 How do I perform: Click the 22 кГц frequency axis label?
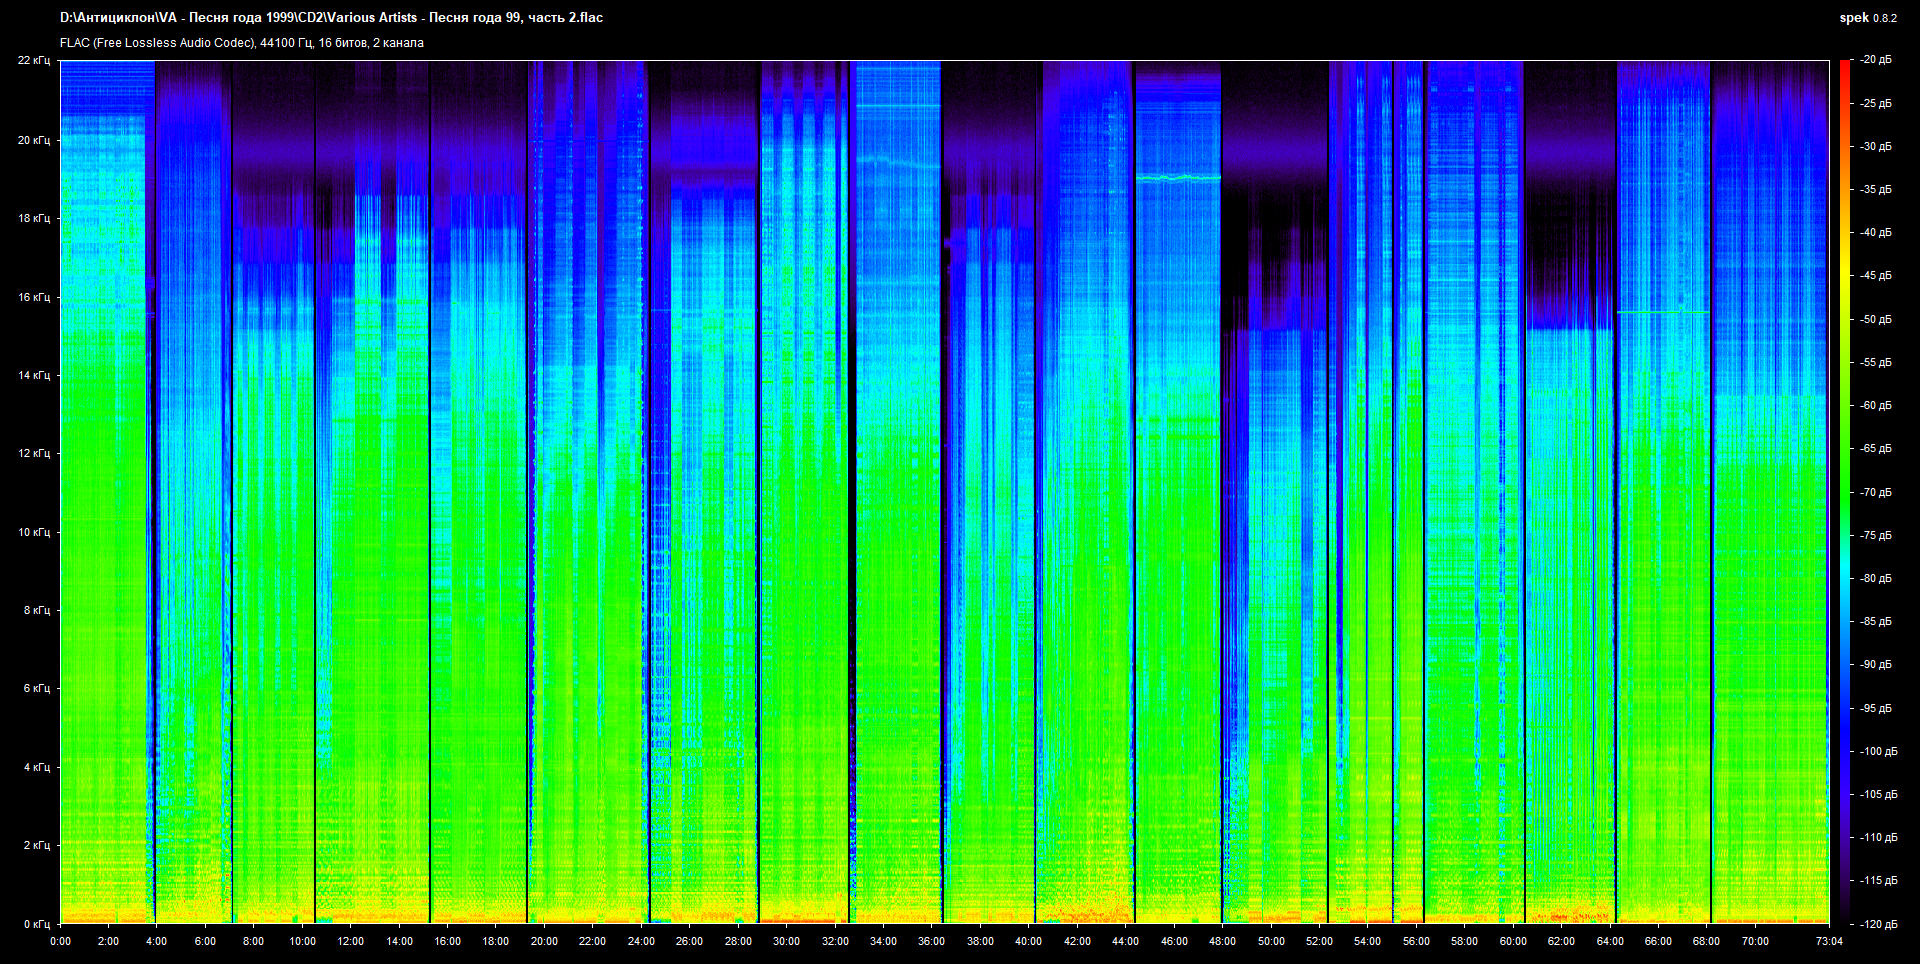[x=34, y=60]
